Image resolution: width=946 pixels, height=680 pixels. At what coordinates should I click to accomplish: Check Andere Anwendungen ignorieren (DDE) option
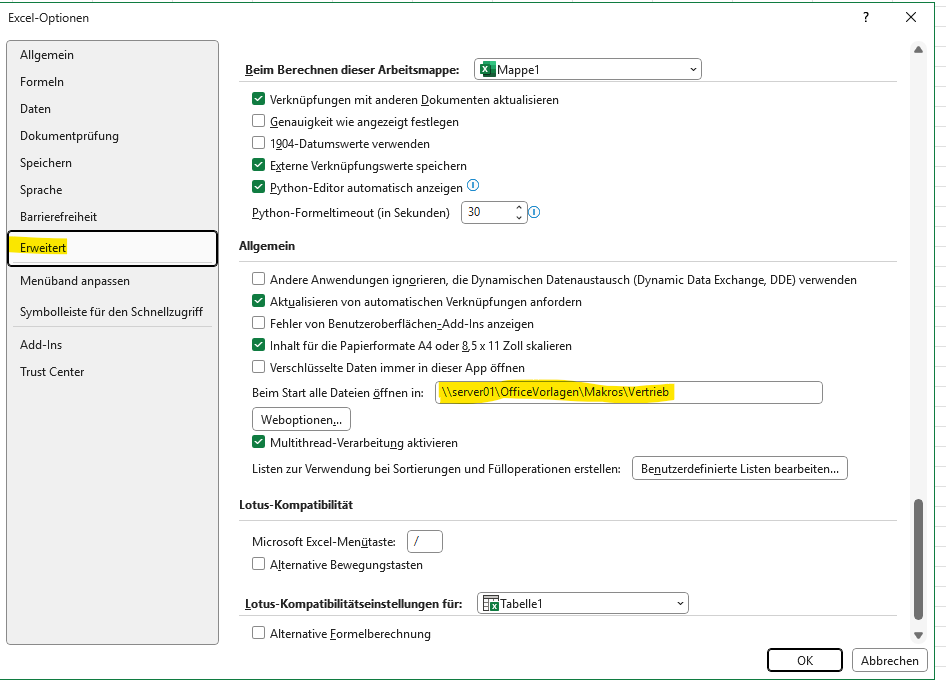[x=258, y=279]
